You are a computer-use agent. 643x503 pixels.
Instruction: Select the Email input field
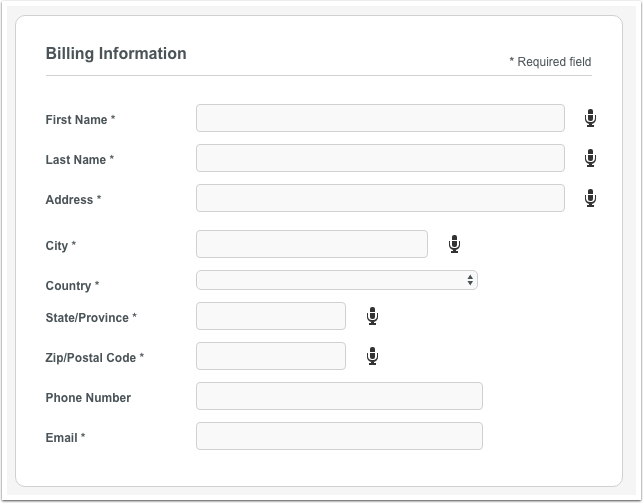click(339, 436)
